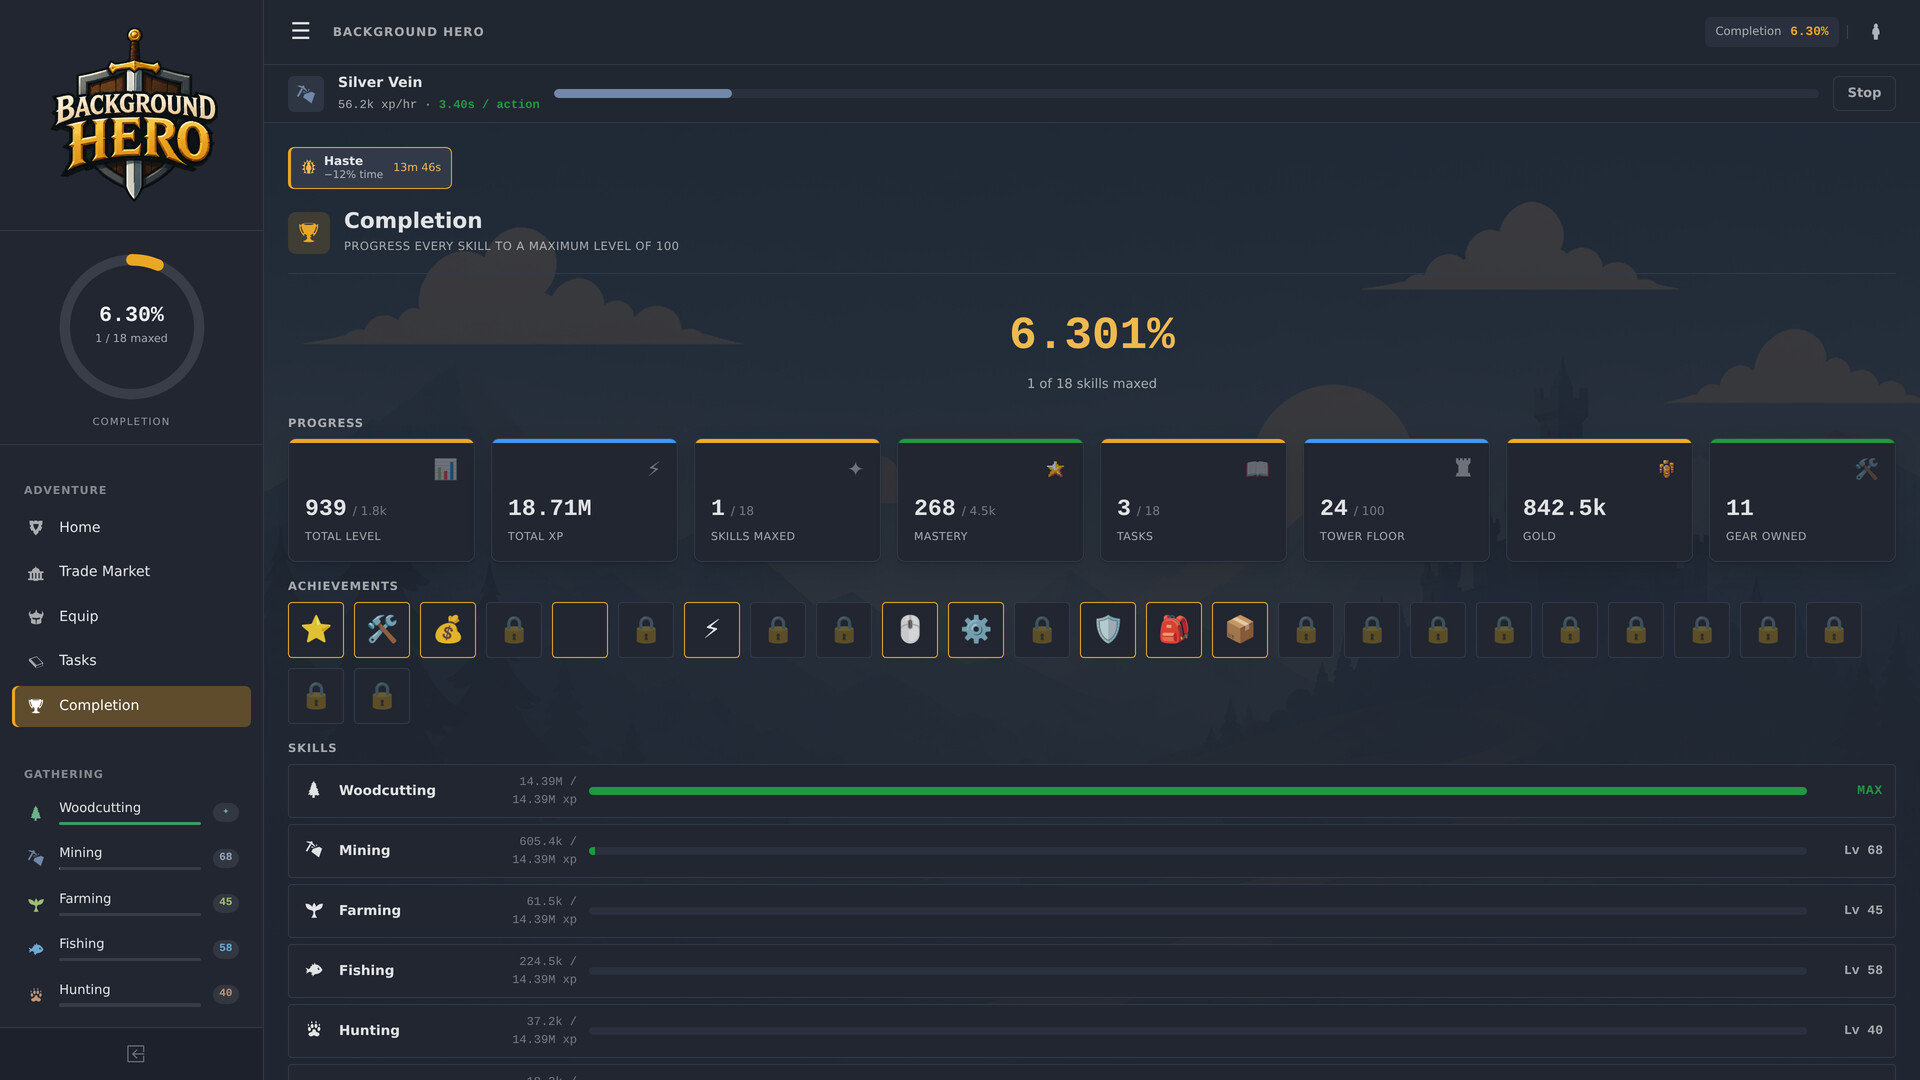This screenshot has width=1920, height=1080.
Task: Select the hammer and wrench achievement badge
Action: click(382, 630)
